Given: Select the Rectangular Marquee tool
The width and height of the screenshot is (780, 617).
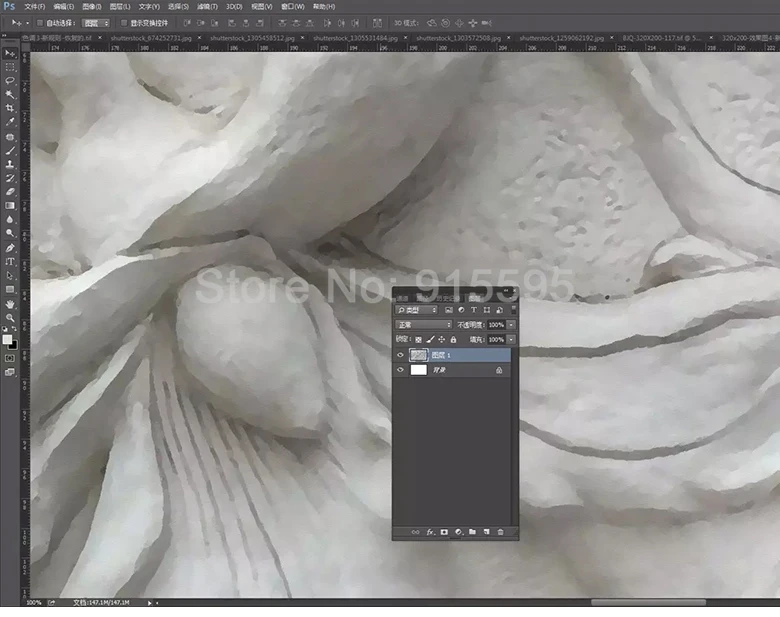Looking at the screenshot, I should 10,67.
